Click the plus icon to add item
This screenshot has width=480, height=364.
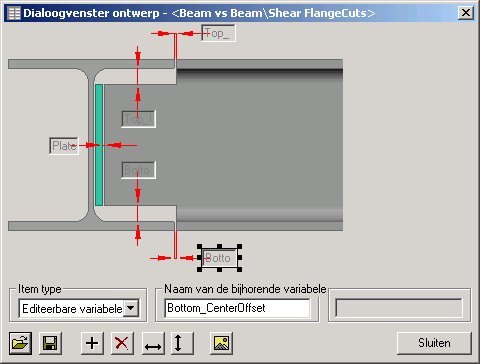tap(92, 343)
